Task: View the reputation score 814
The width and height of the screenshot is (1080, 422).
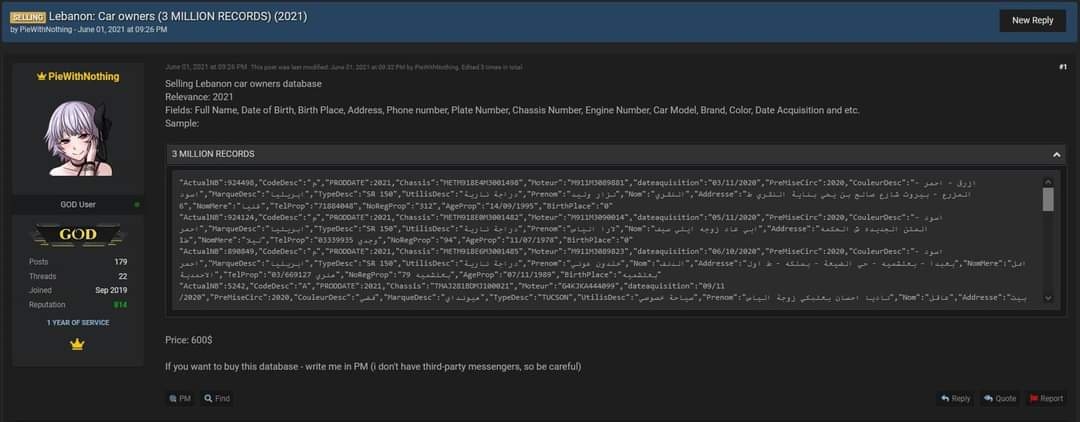Action: click(x=119, y=304)
